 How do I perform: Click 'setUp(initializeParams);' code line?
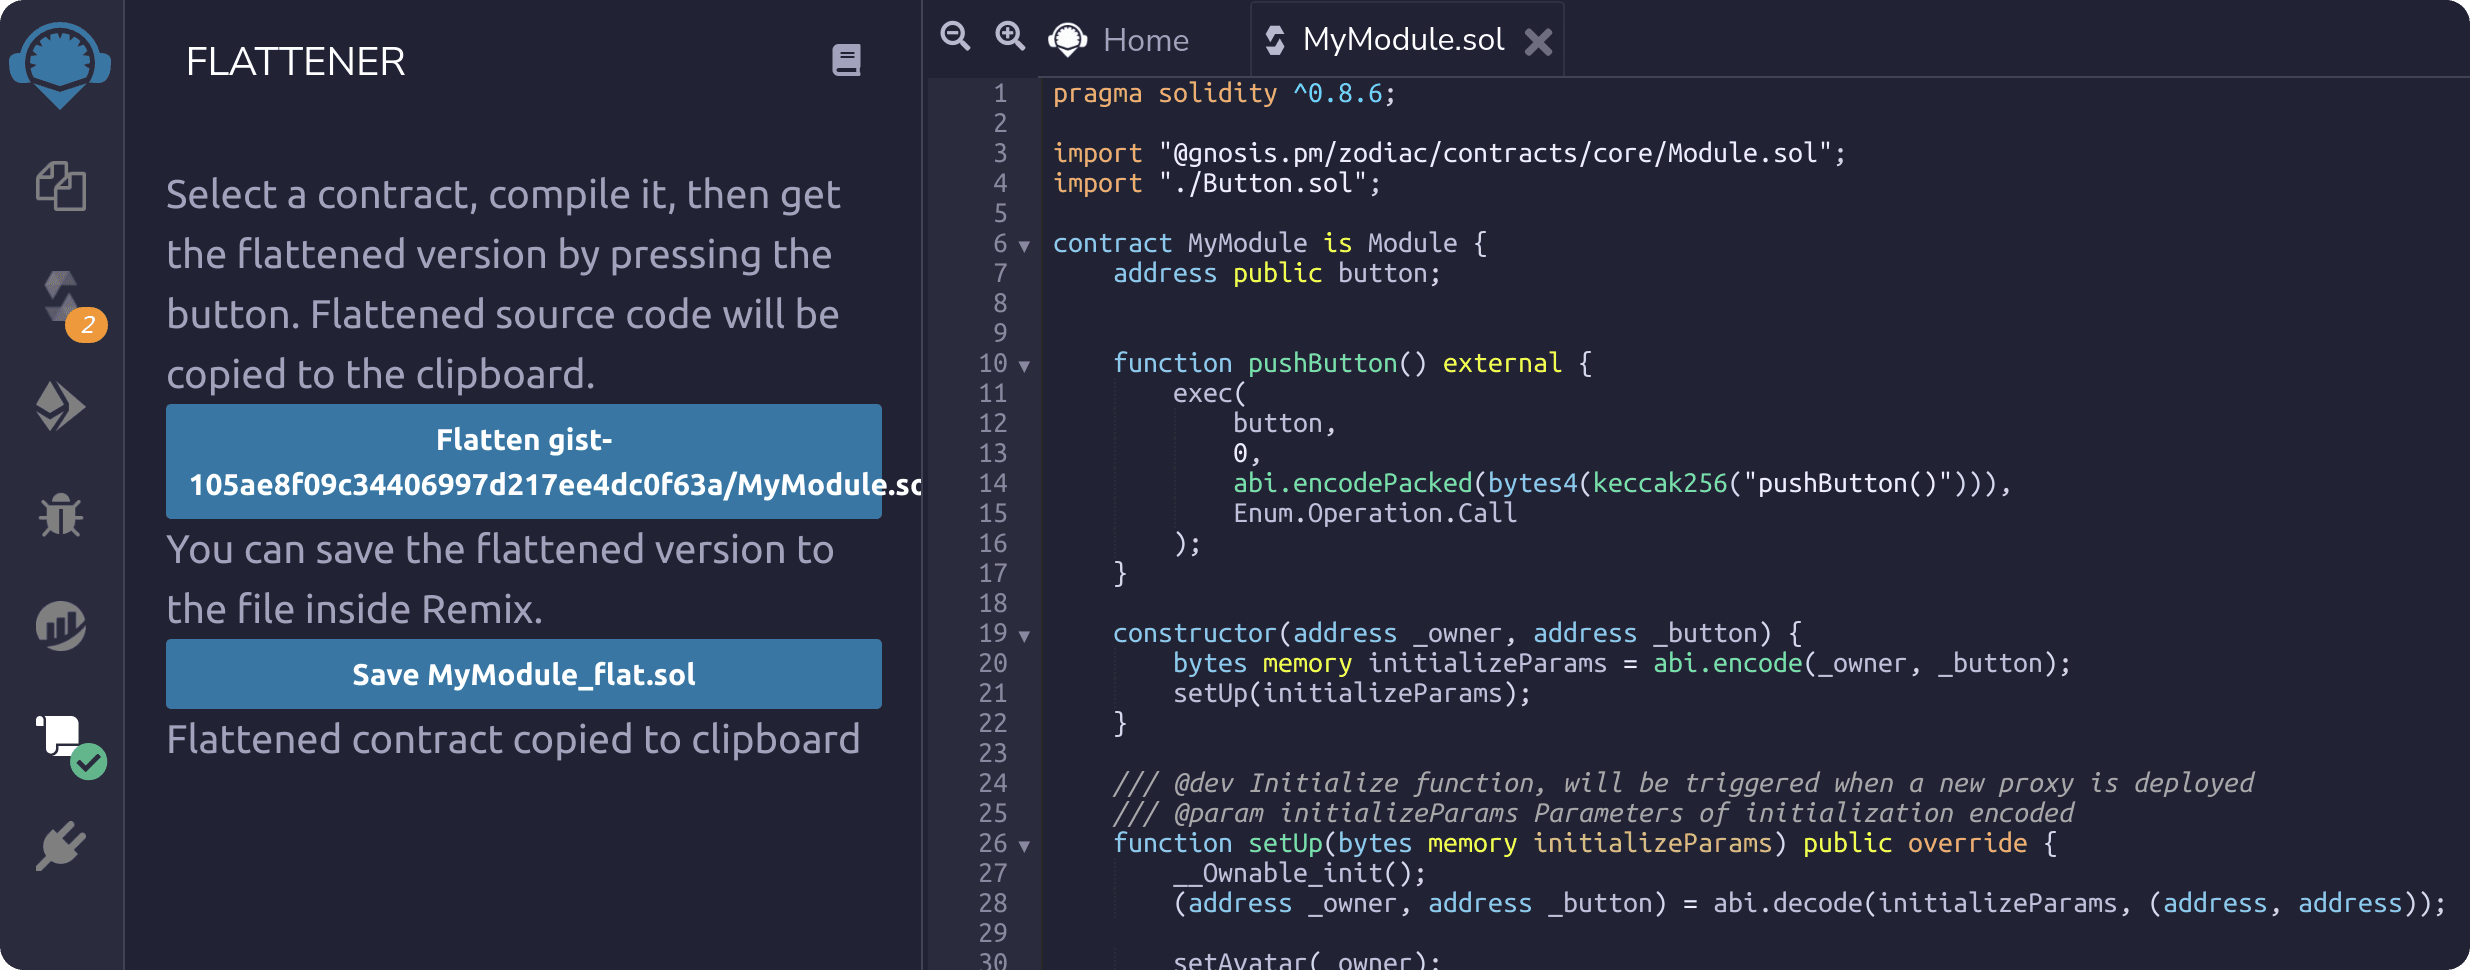point(1352,693)
